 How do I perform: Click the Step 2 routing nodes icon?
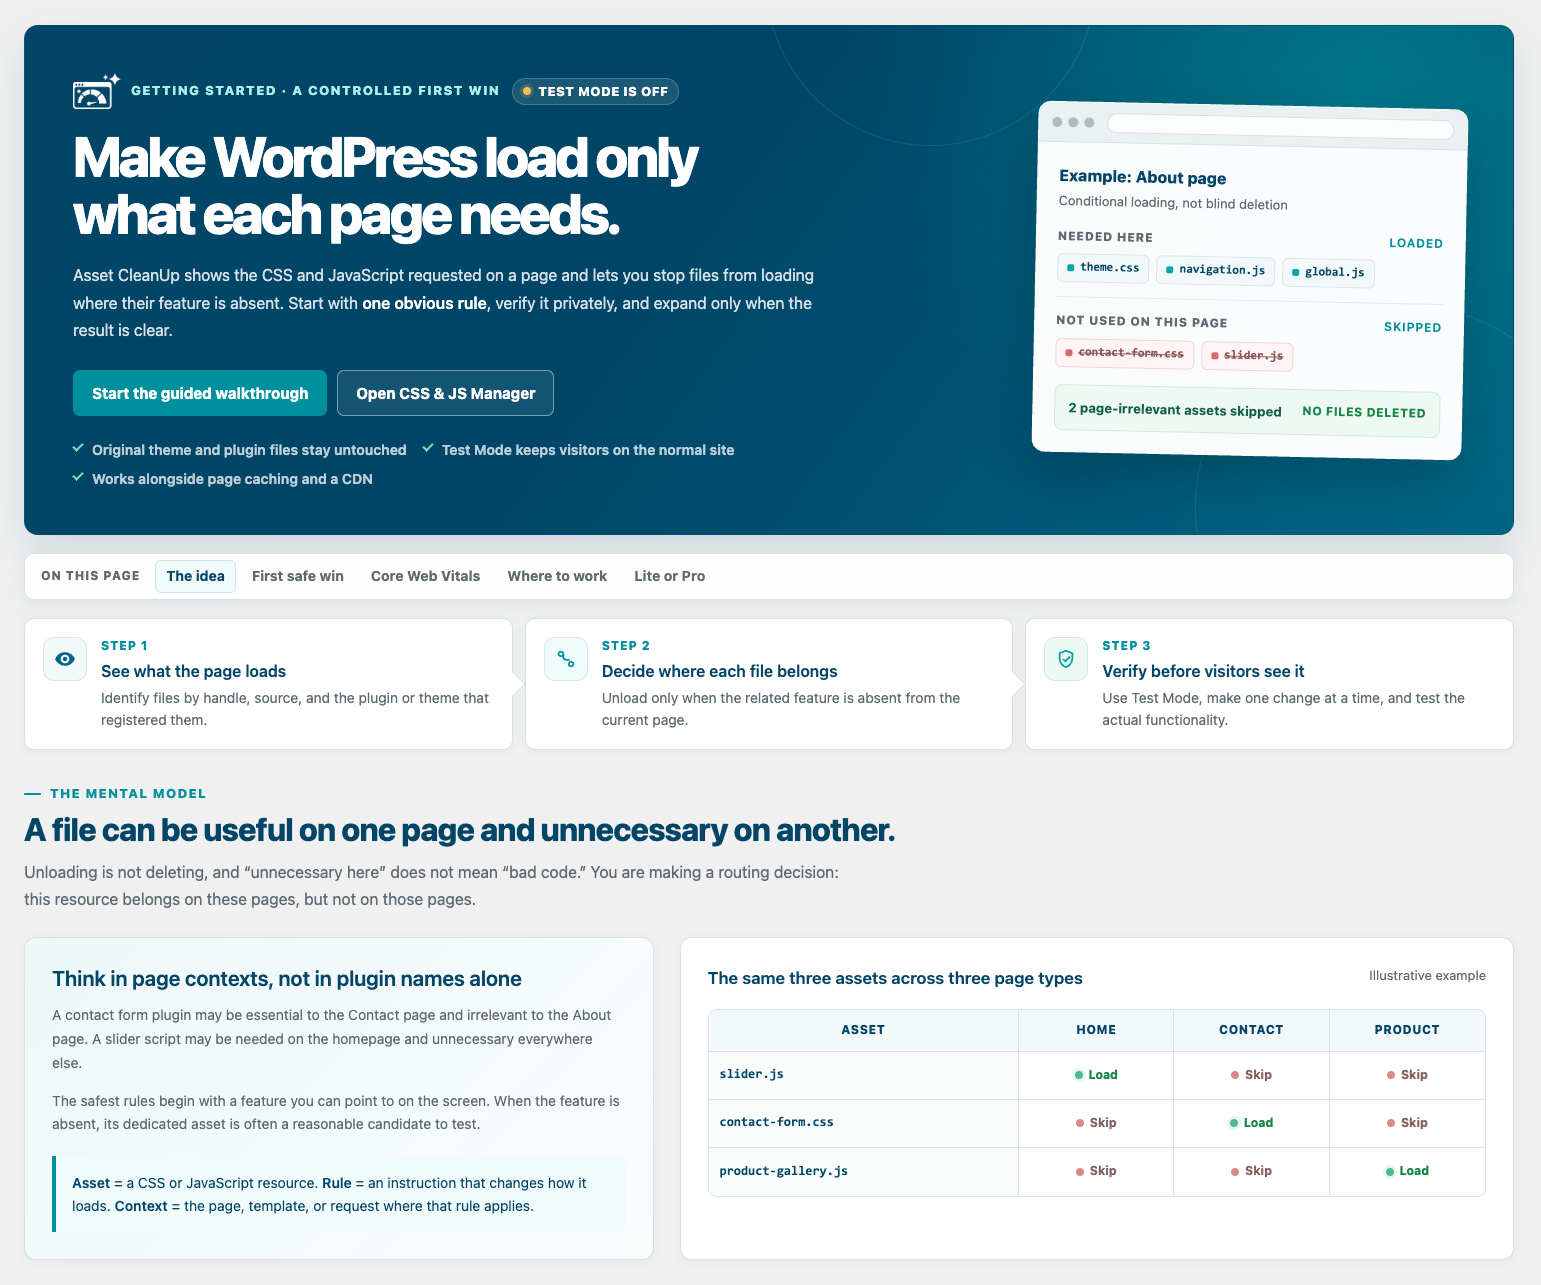[566, 659]
